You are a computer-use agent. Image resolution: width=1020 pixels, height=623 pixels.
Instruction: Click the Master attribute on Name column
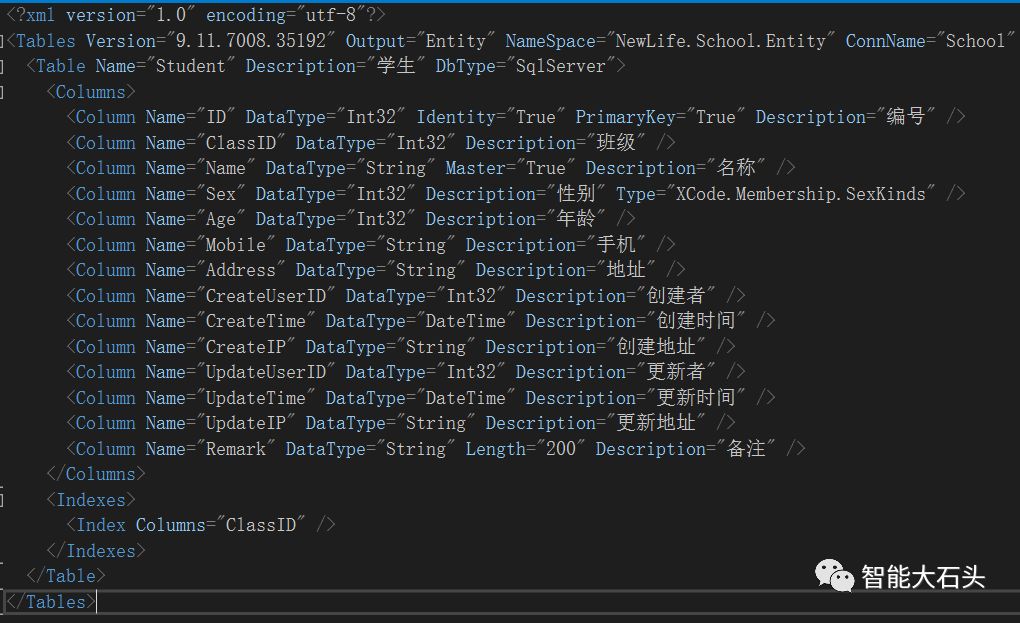(475, 168)
